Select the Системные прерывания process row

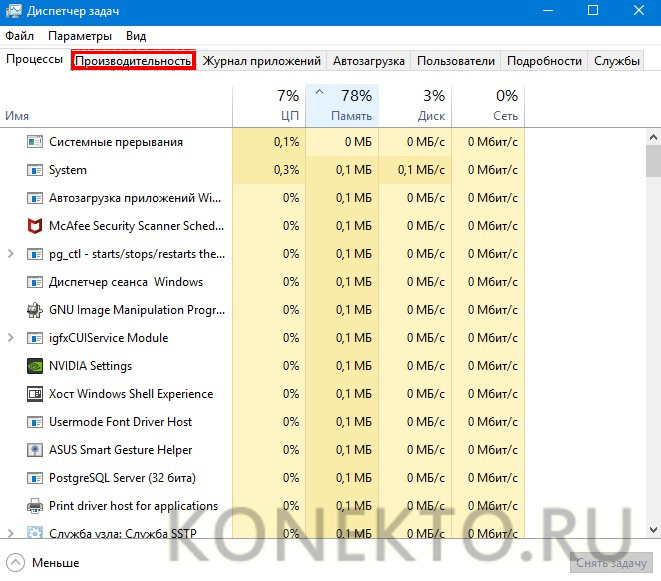[262, 142]
